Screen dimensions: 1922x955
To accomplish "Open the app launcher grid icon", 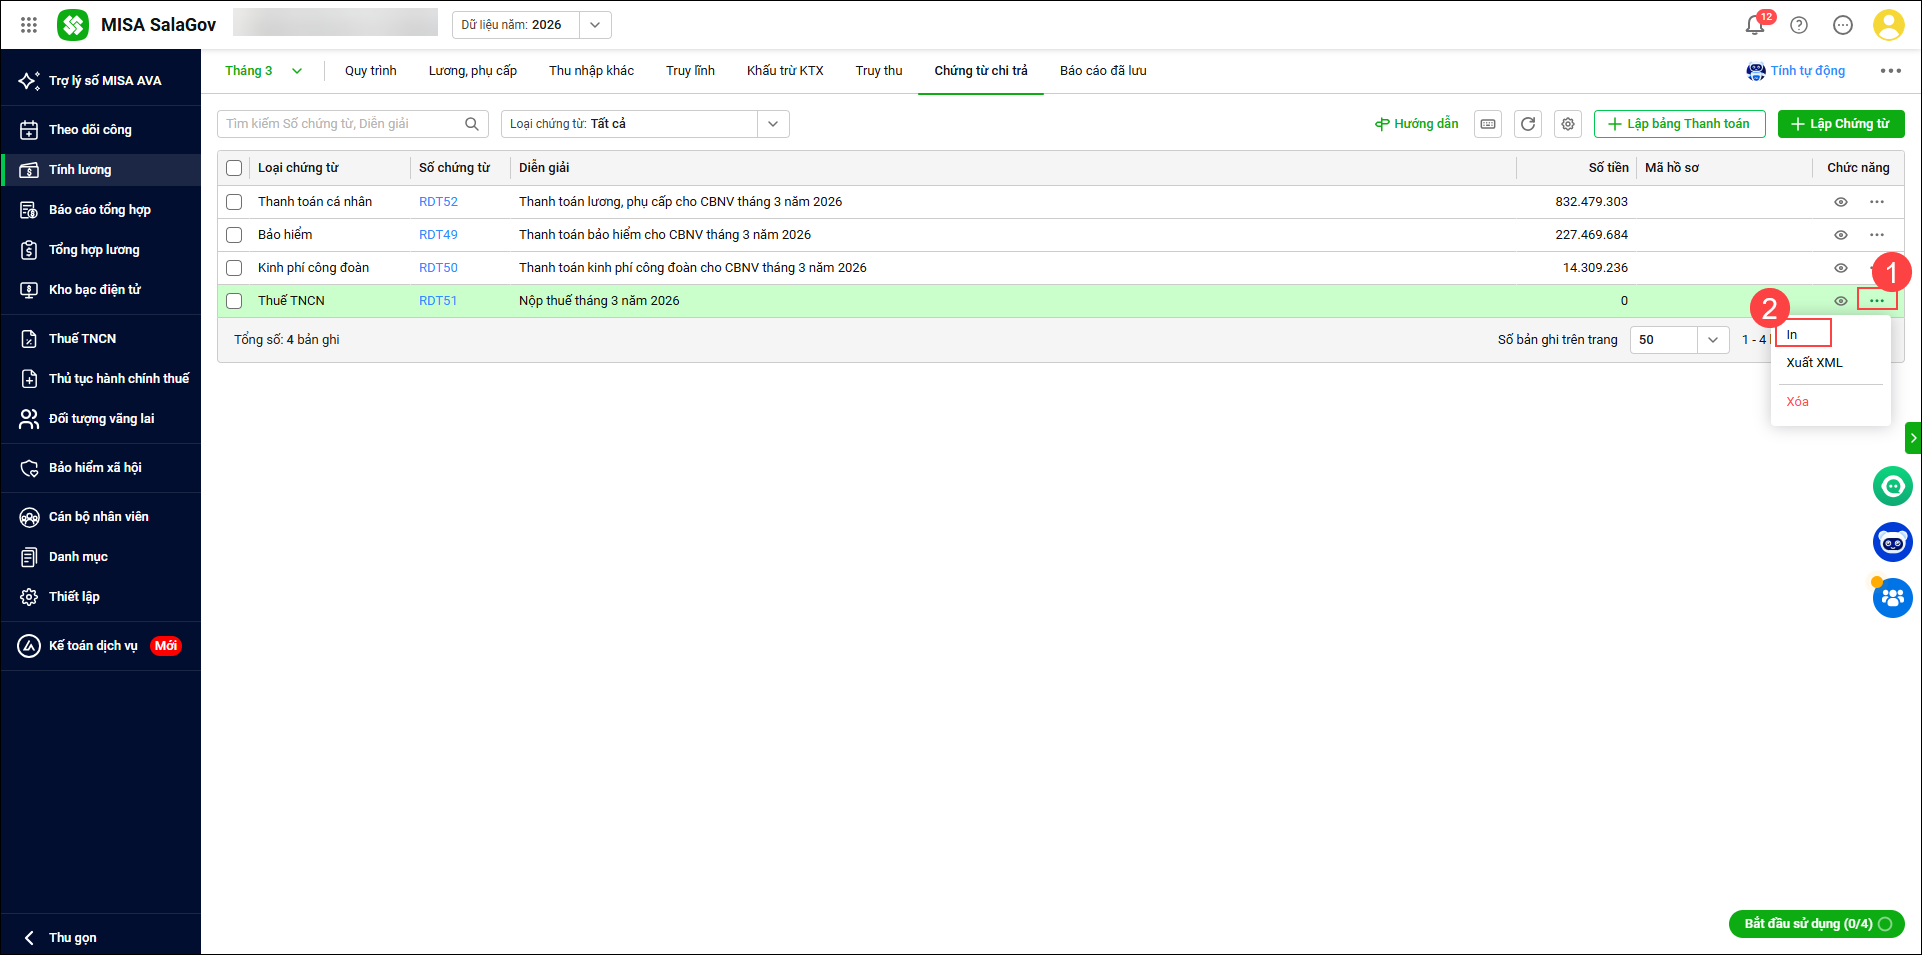I will [29, 25].
